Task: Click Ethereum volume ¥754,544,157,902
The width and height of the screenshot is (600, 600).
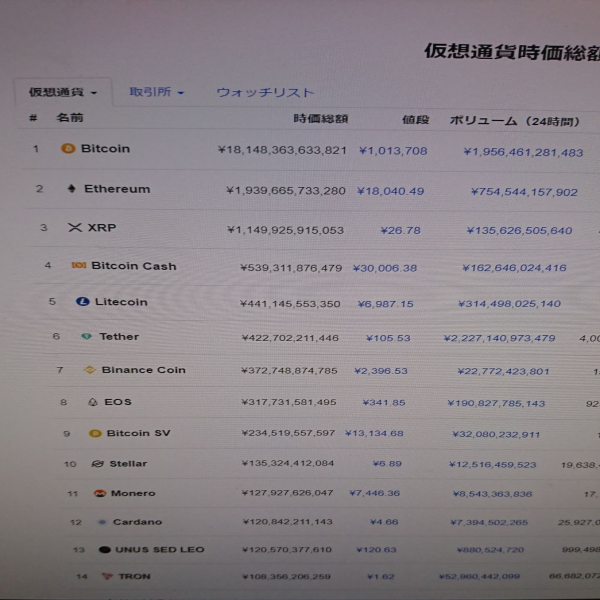Action: (524, 192)
